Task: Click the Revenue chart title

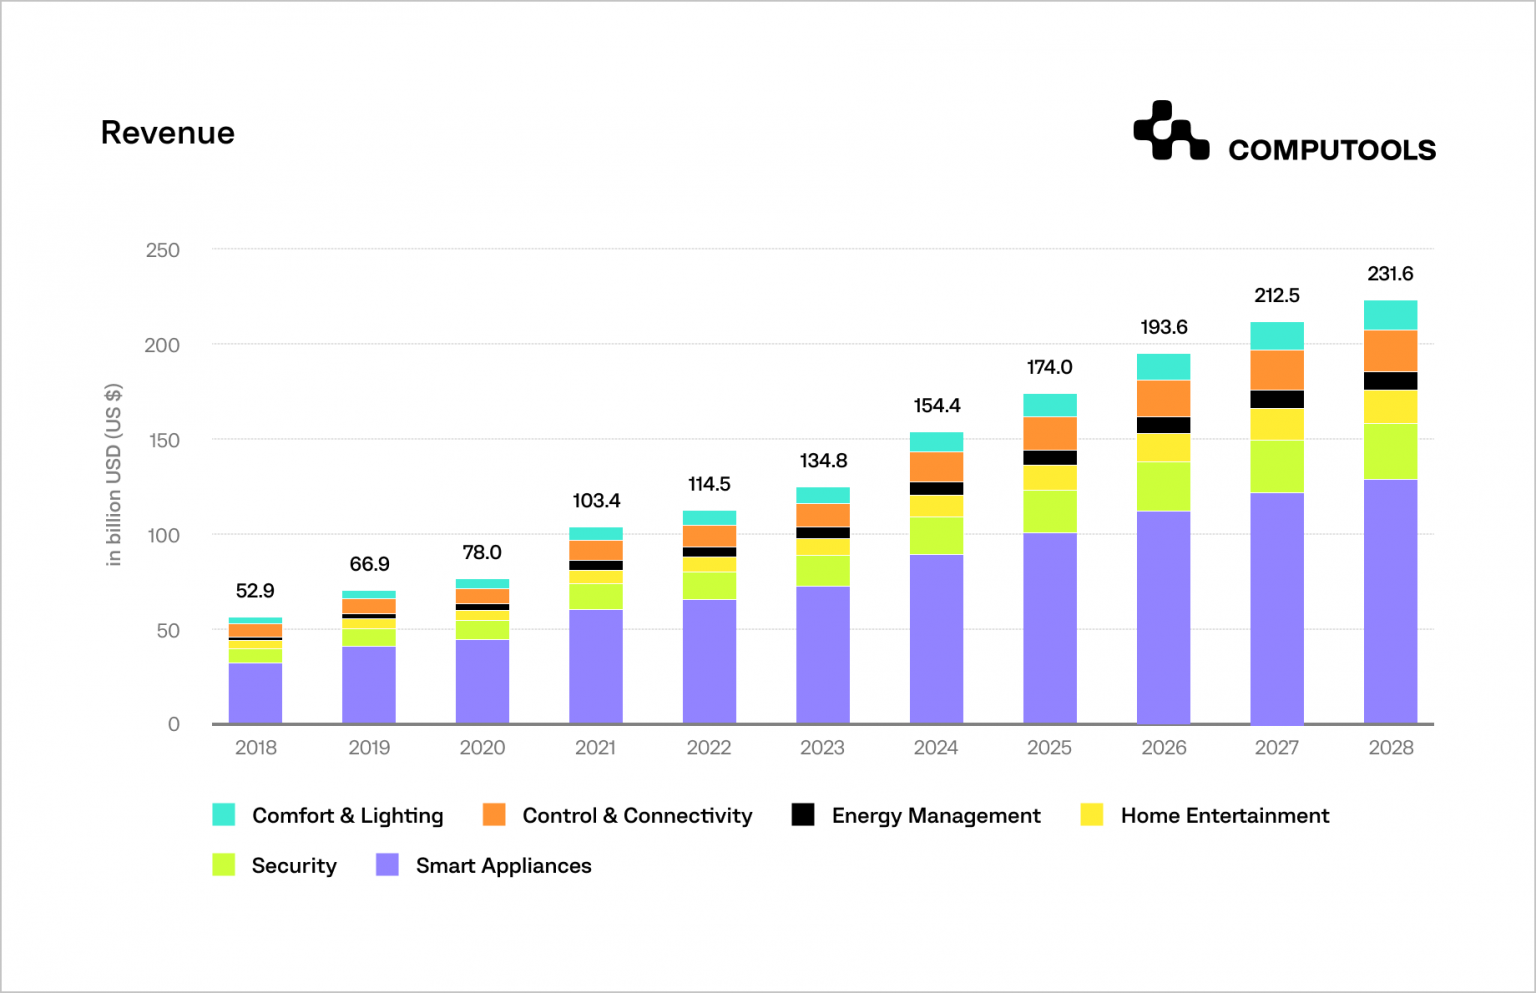Action: pos(168,132)
